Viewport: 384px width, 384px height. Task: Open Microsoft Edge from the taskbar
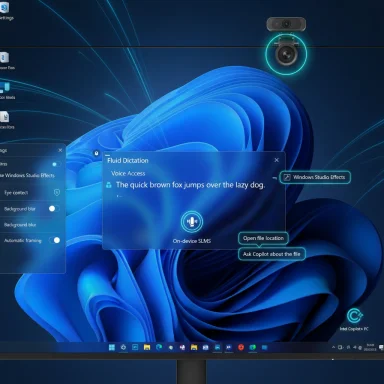coord(159,347)
